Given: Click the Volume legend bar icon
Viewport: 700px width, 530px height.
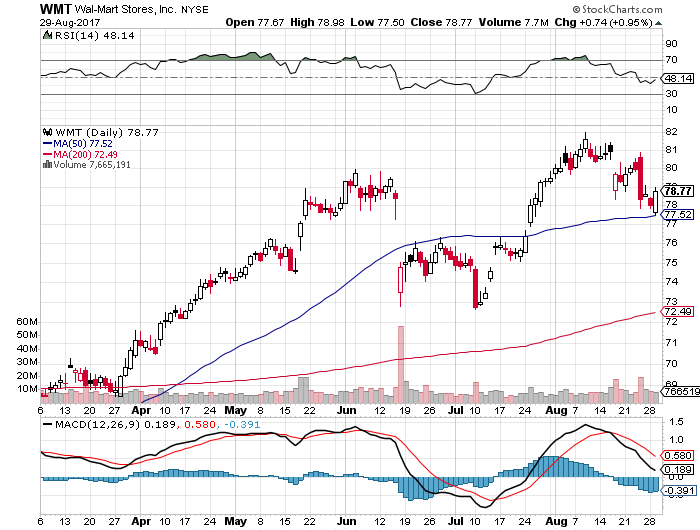Looking at the screenshot, I should (44, 164).
